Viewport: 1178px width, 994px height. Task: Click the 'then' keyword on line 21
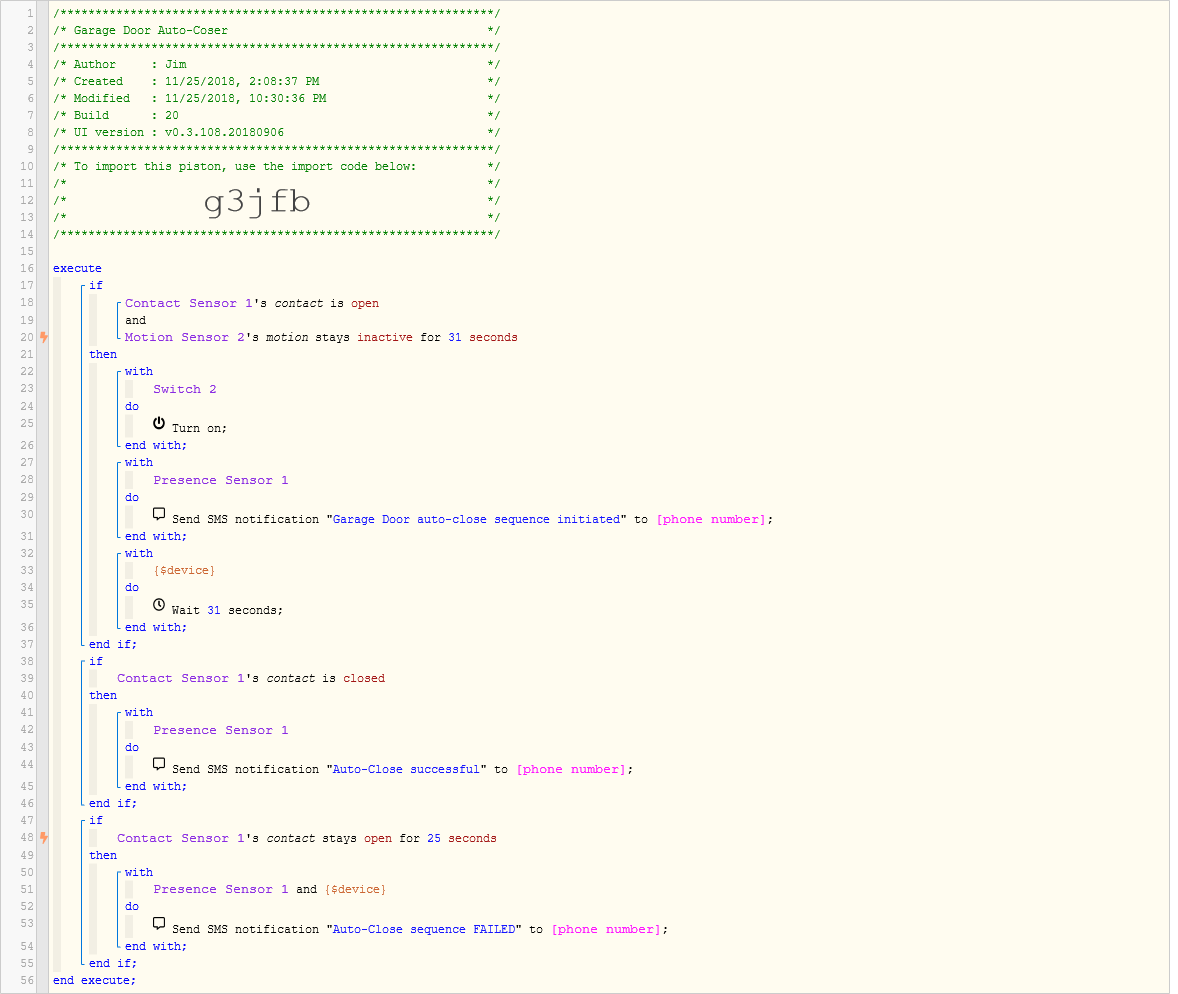pyautogui.click(x=103, y=355)
